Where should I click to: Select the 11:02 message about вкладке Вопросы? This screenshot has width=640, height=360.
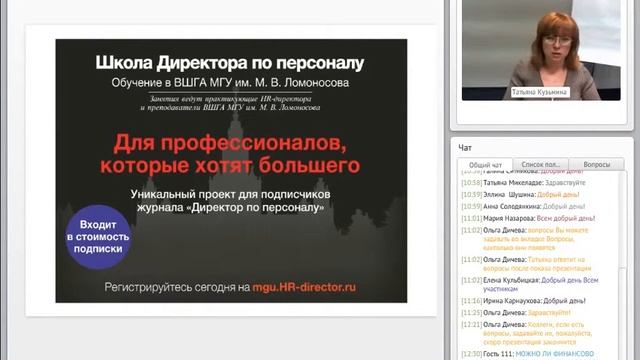point(525,239)
